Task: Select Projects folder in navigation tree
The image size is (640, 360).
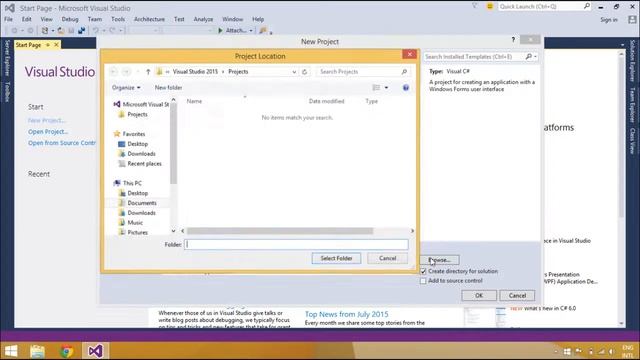Action: tap(133, 115)
